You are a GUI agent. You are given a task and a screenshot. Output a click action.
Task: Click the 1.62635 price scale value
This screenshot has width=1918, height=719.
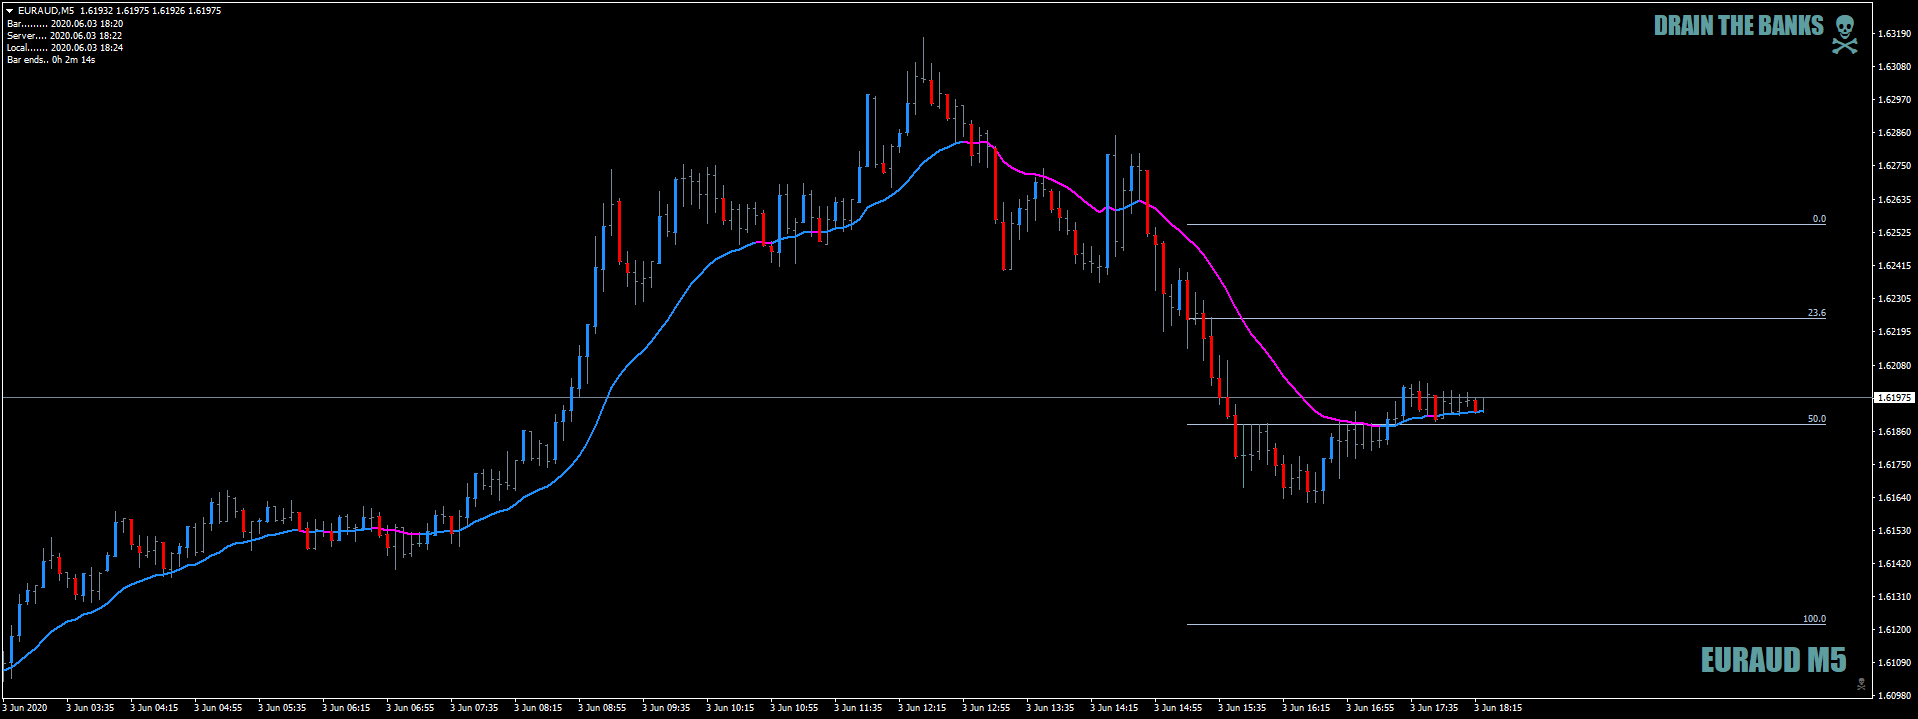(x=1895, y=200)
